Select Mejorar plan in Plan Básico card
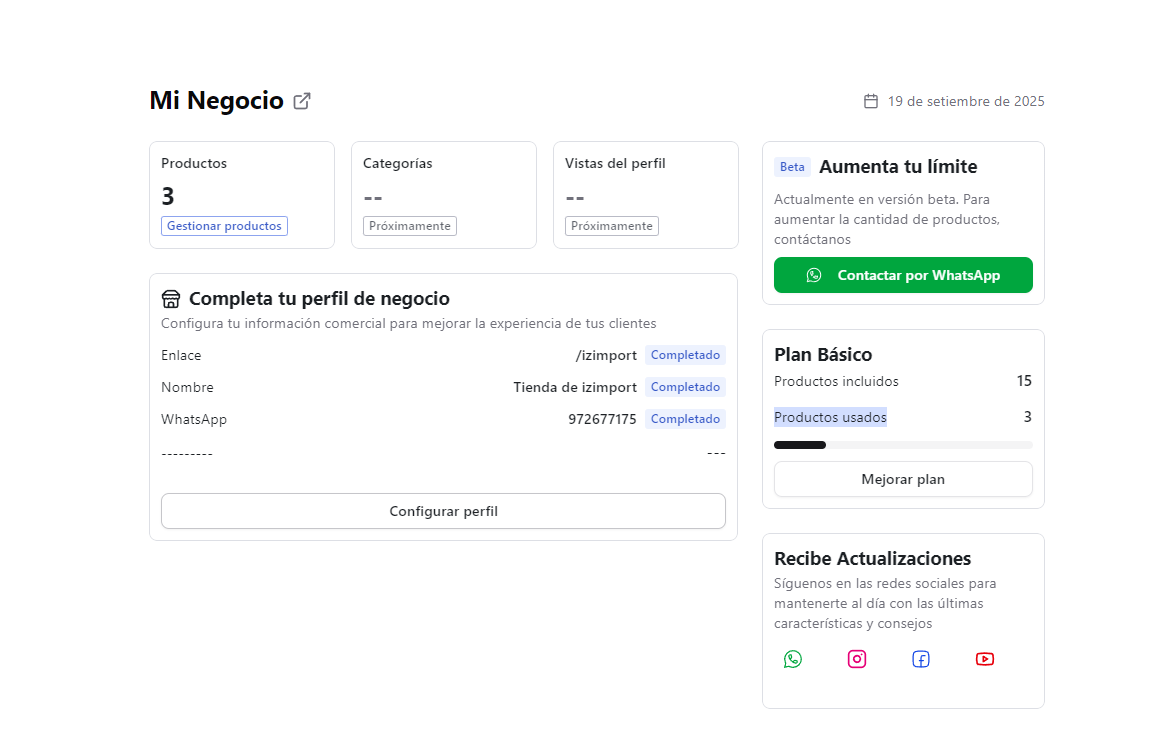 [x=903, y=479]
